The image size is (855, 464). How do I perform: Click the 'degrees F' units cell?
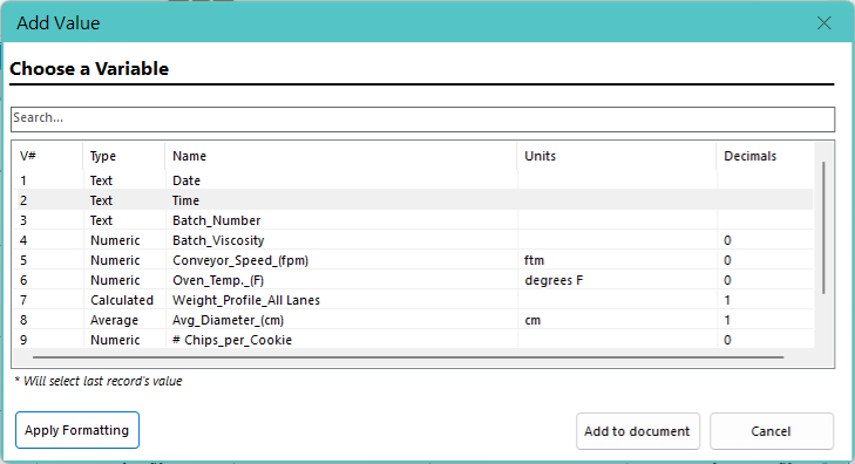pyautogui.click(x=553, y=280)
